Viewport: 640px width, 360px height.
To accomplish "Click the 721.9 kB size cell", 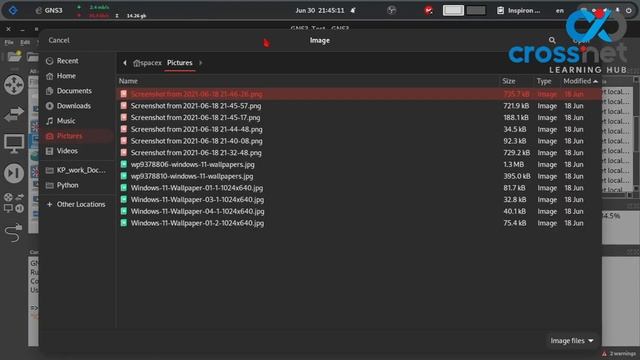I will coord(516,106).
